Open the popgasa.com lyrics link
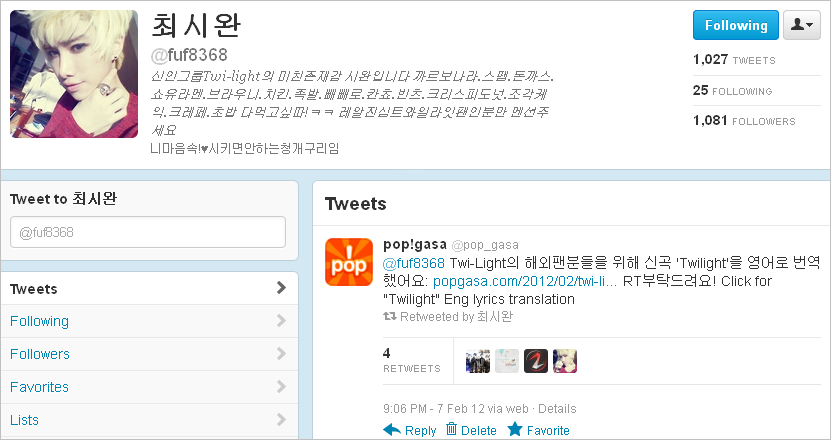Screen dimensions: 831x440 (x=525, y=281)
